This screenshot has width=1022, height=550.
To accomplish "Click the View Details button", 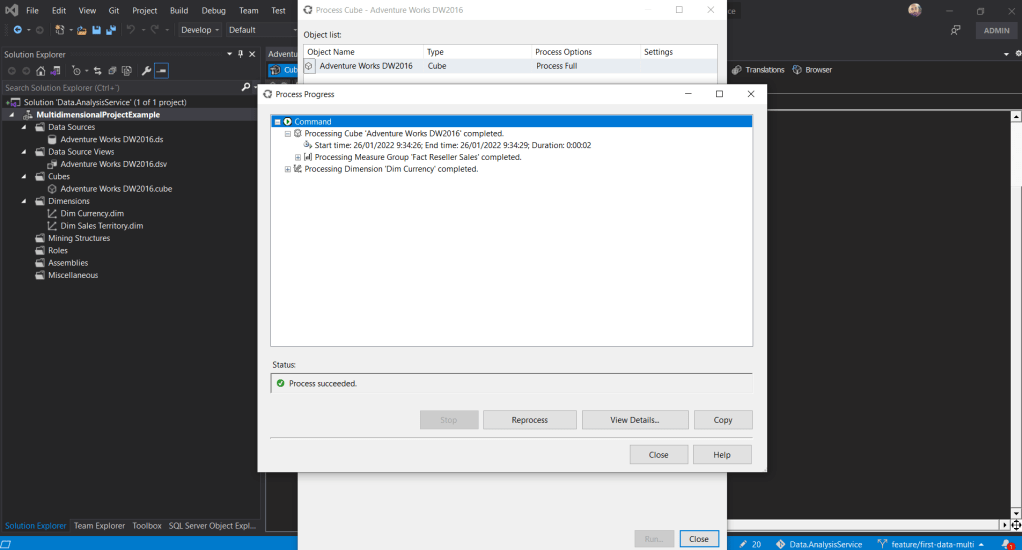I will 634,420.
